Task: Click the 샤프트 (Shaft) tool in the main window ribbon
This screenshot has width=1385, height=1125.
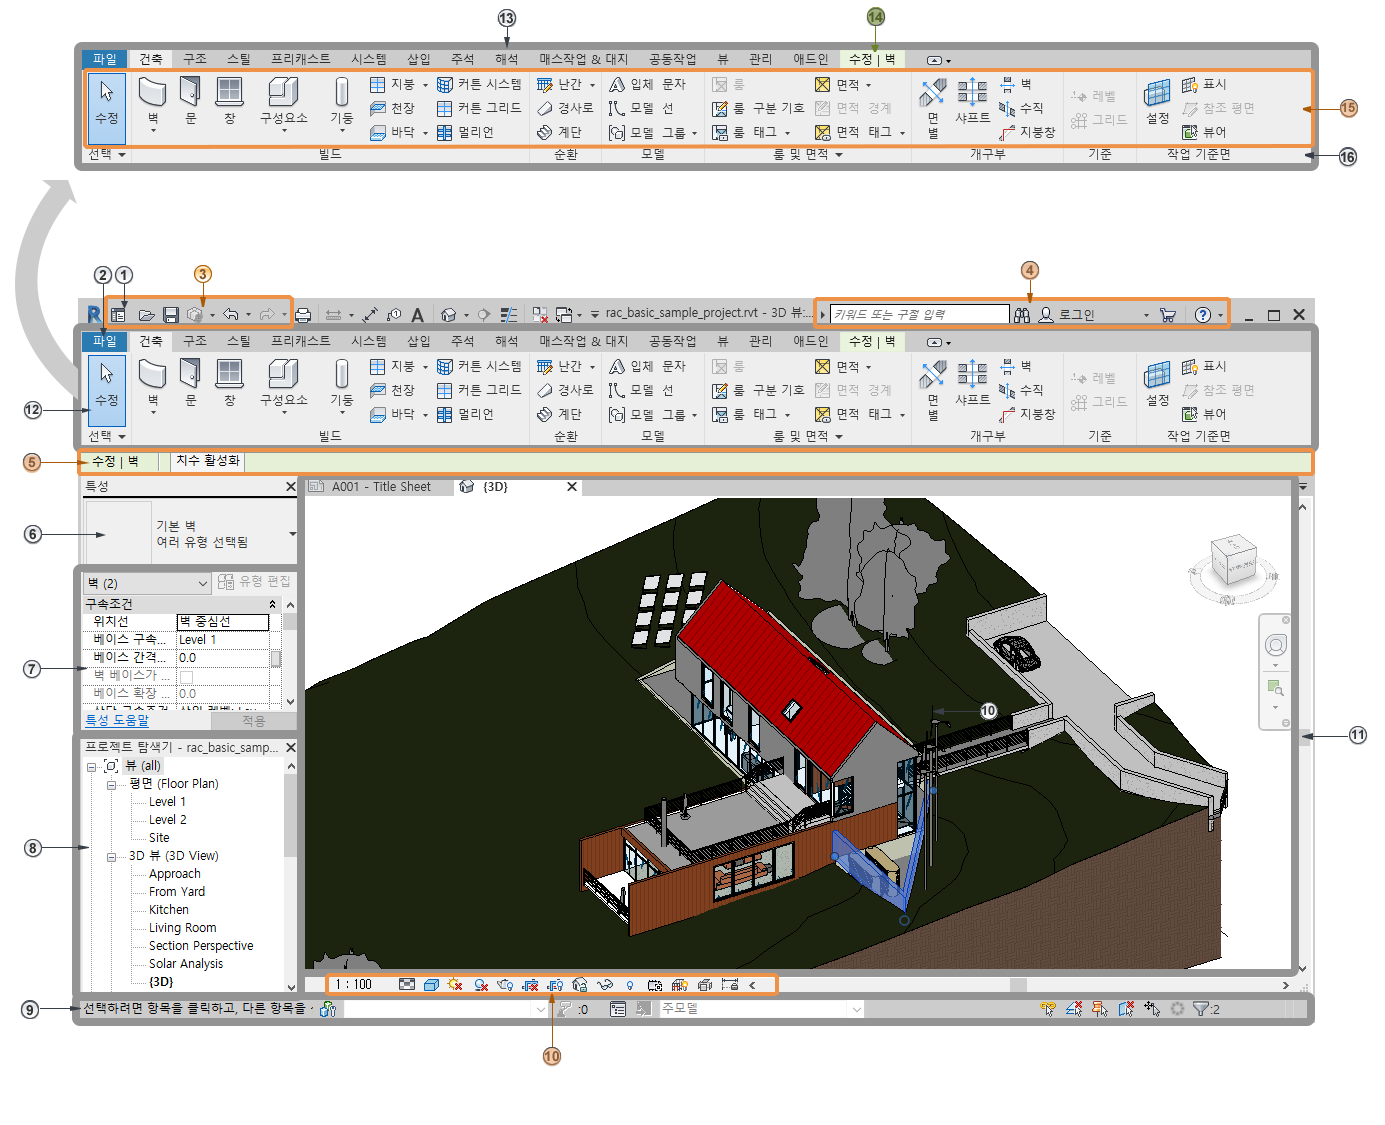Action: [x=972, y=383]
